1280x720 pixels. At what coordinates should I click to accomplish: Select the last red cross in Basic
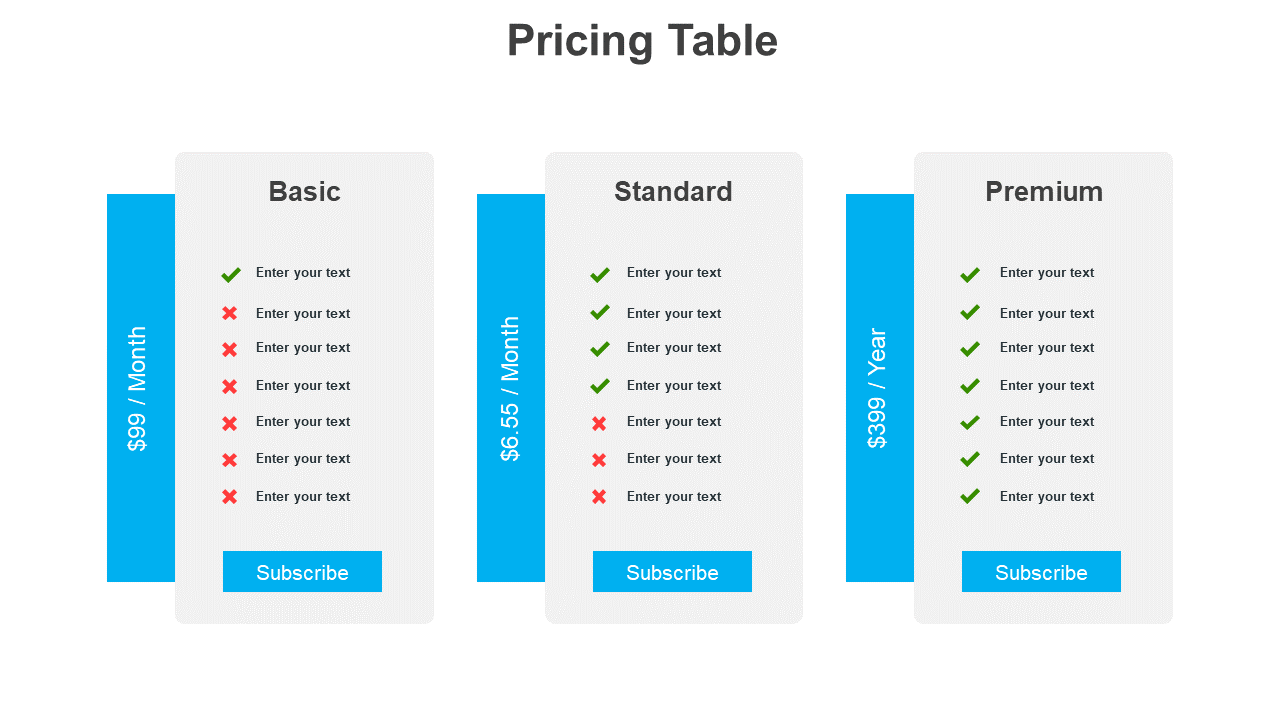click(x=230, y=497)
